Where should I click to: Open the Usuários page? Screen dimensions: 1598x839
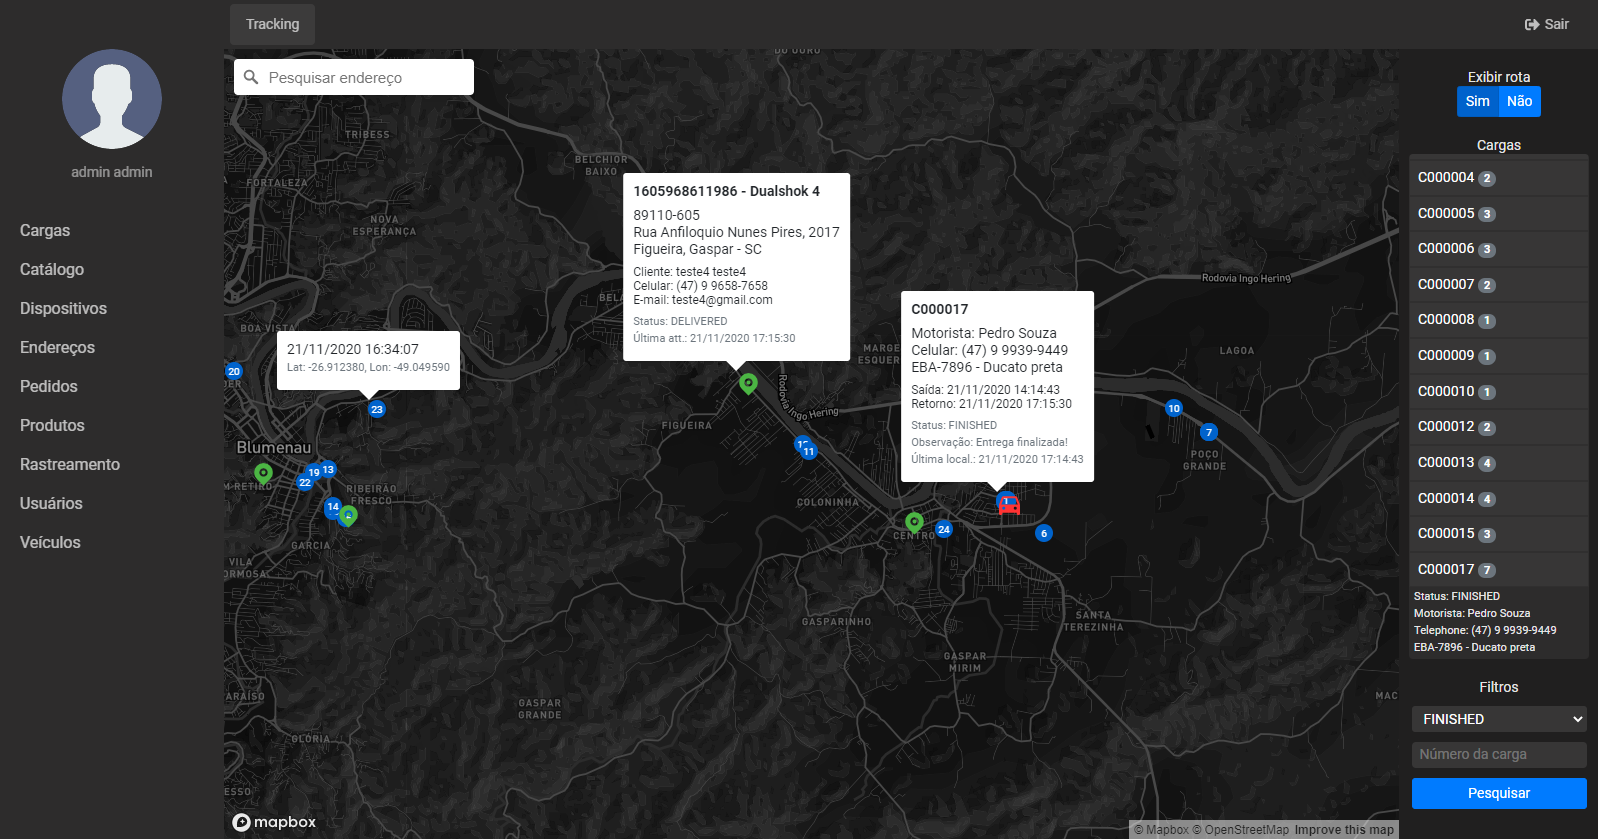click(51, 503)
